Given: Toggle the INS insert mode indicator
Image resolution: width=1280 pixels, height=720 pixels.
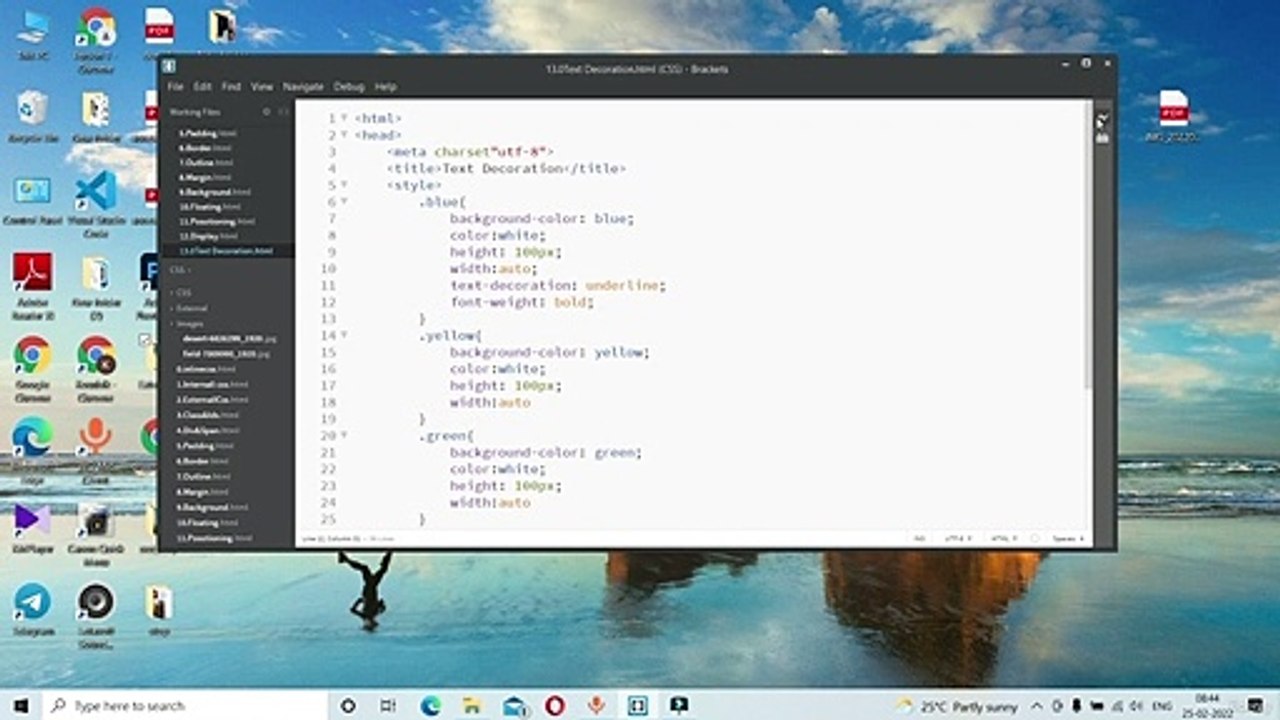Looking at the screenshot, I should [x=918, y=539].
